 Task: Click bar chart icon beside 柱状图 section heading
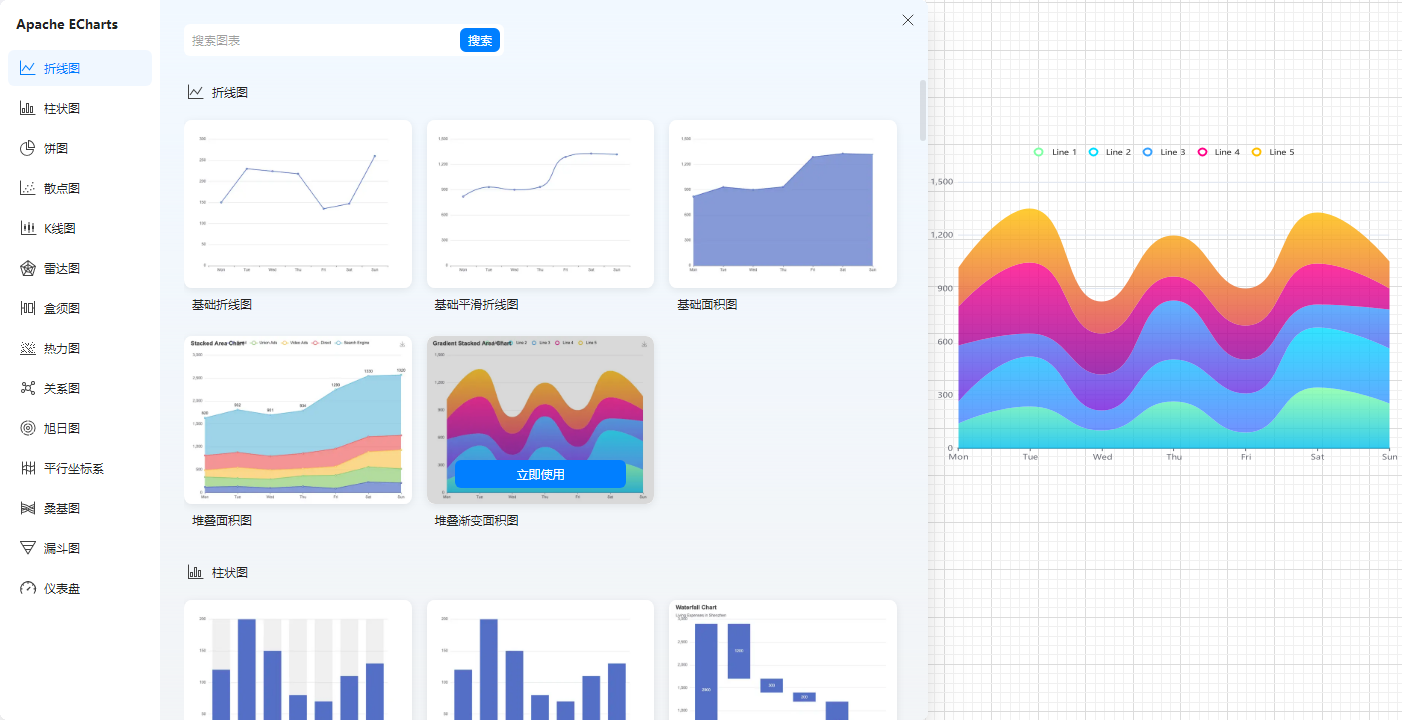[x=195, y=572]
